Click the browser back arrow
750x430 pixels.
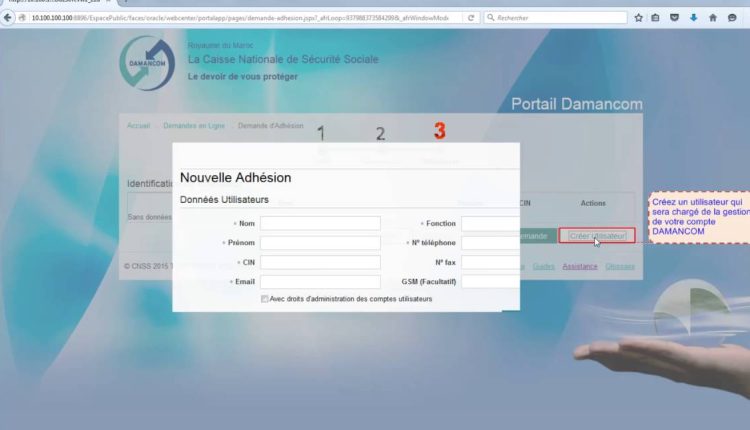pos(7,18)
